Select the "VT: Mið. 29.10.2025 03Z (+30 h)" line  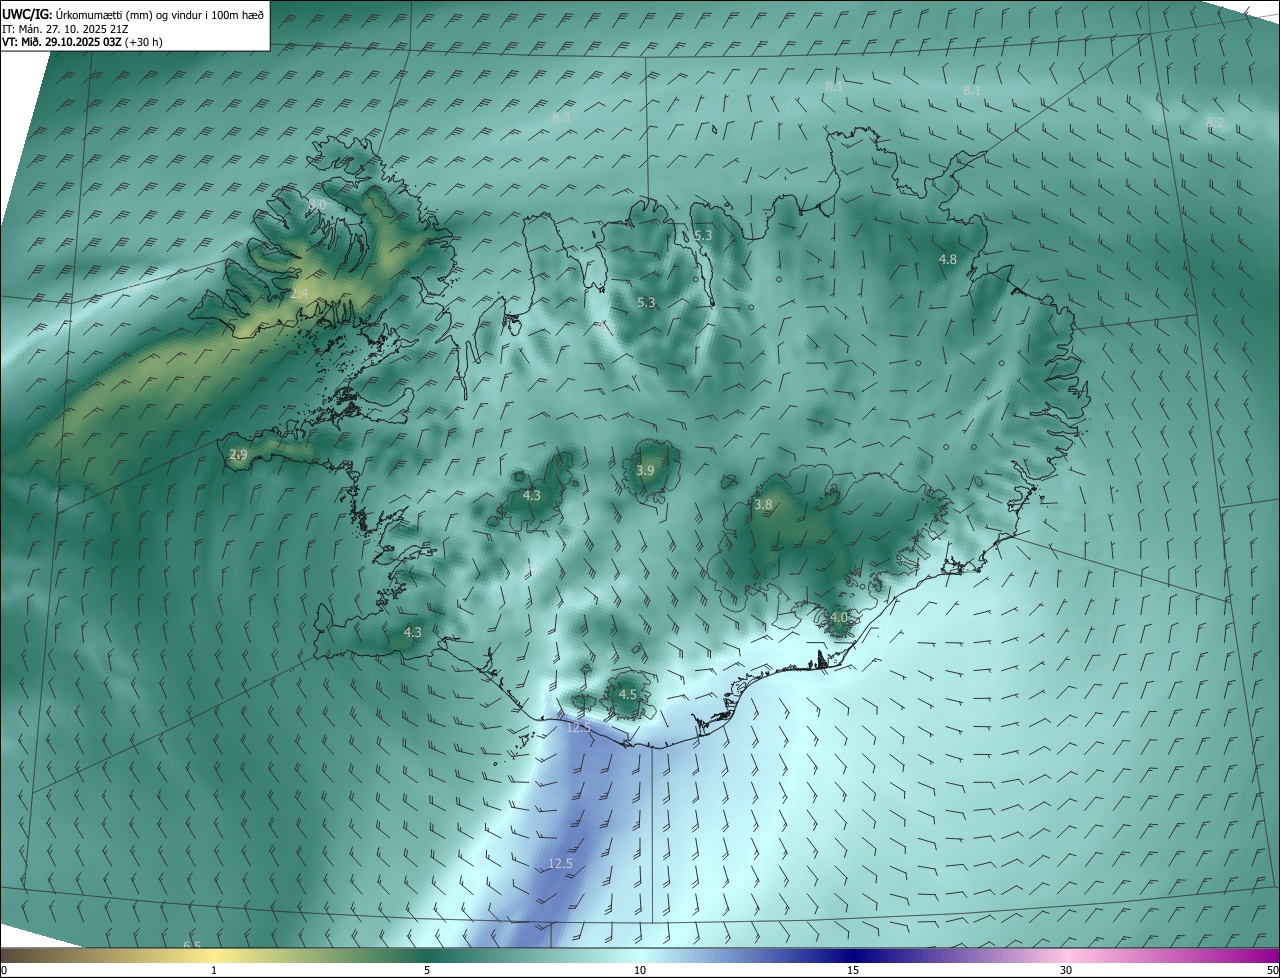click(x=82, y=42)
